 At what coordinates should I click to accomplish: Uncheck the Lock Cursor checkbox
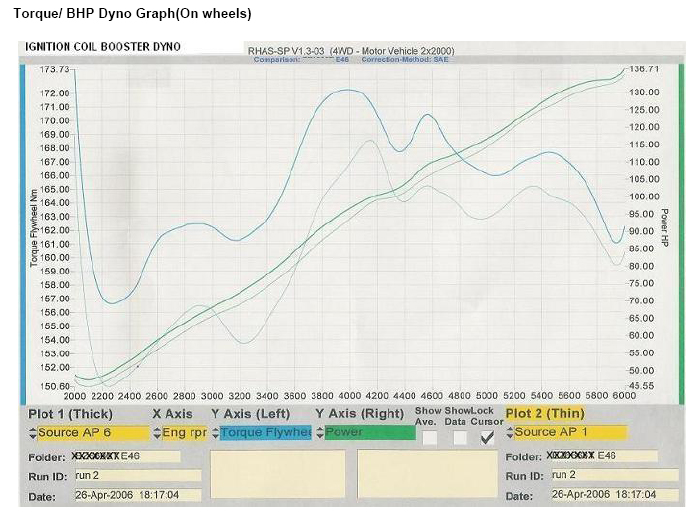(x=488, y=437)
